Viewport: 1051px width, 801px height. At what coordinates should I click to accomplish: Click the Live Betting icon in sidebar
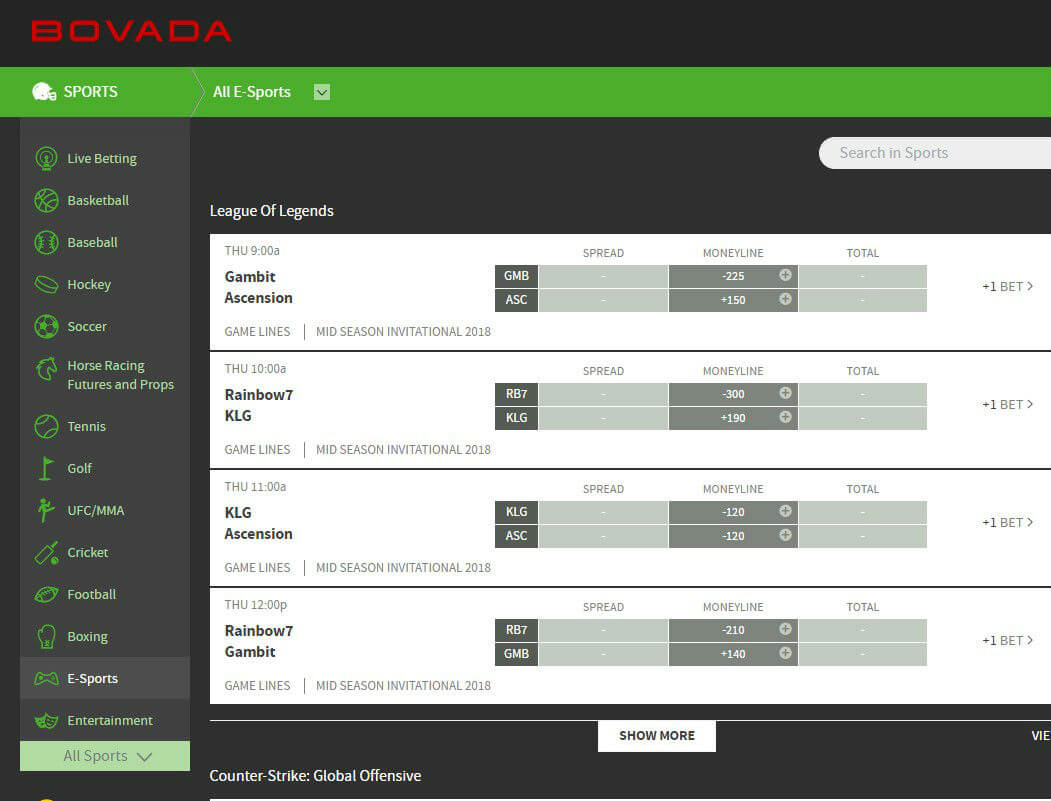pyautogui.click(x=46, y=158)
